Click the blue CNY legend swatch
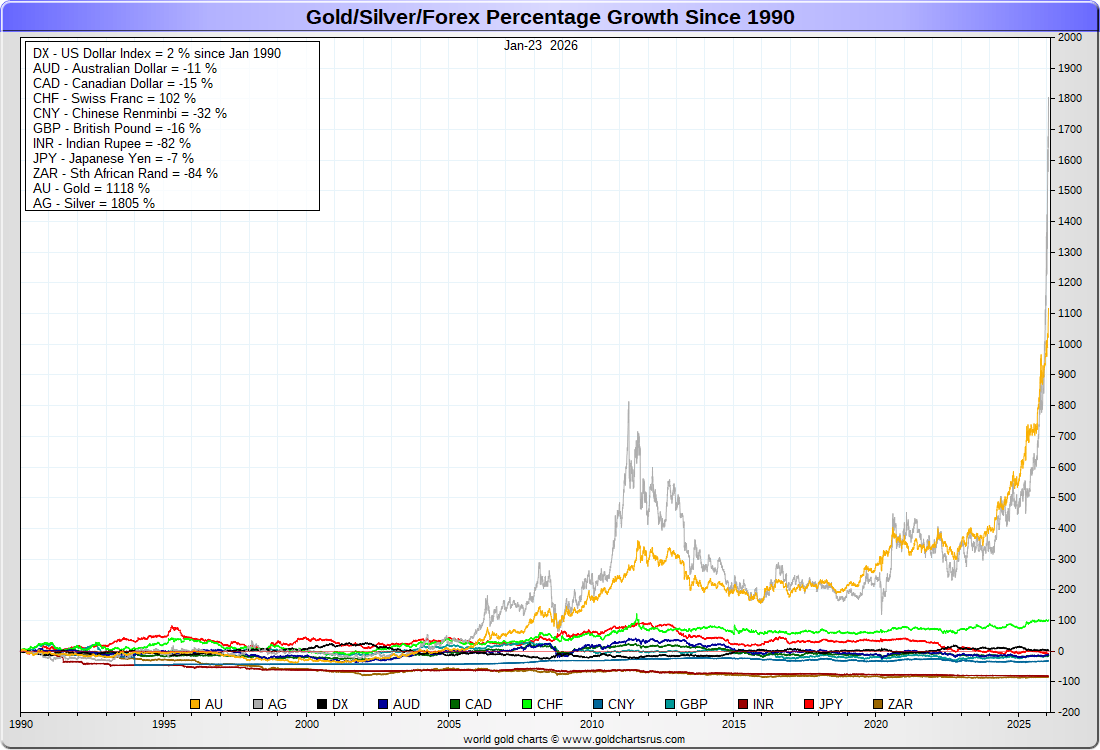The height and width of the screenshot is (750, 1100). point(598,704)
